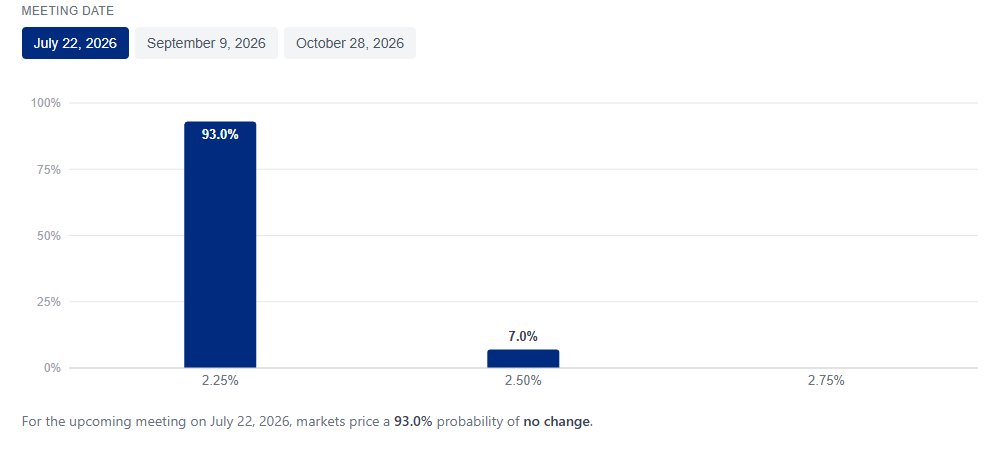Click the 0% y-axis label
Screen dimensions: 1003x460
tap(52, 368)
